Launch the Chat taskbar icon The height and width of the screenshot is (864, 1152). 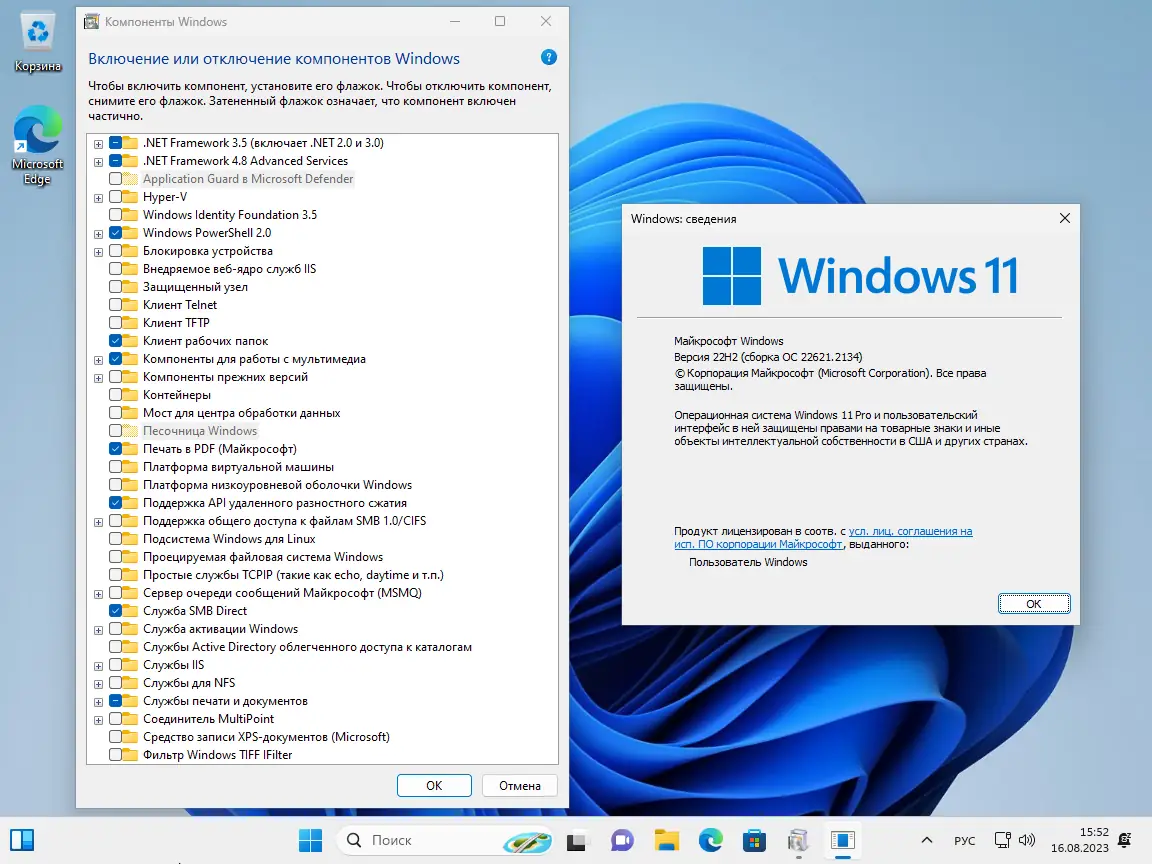622,840
